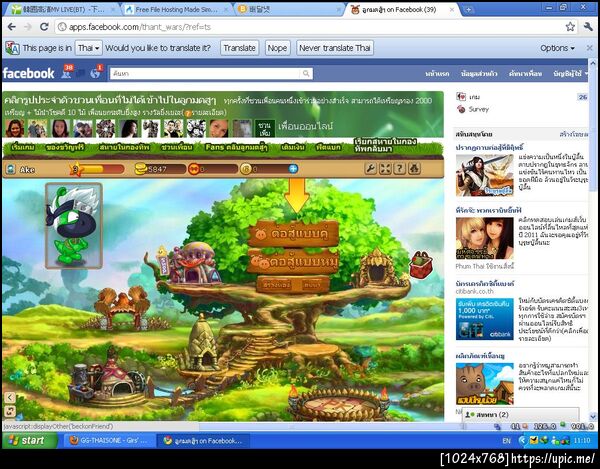This screenshot has height=469, width=600.
Task: Click the last icon right of the help button
Action: pos(414,168)
